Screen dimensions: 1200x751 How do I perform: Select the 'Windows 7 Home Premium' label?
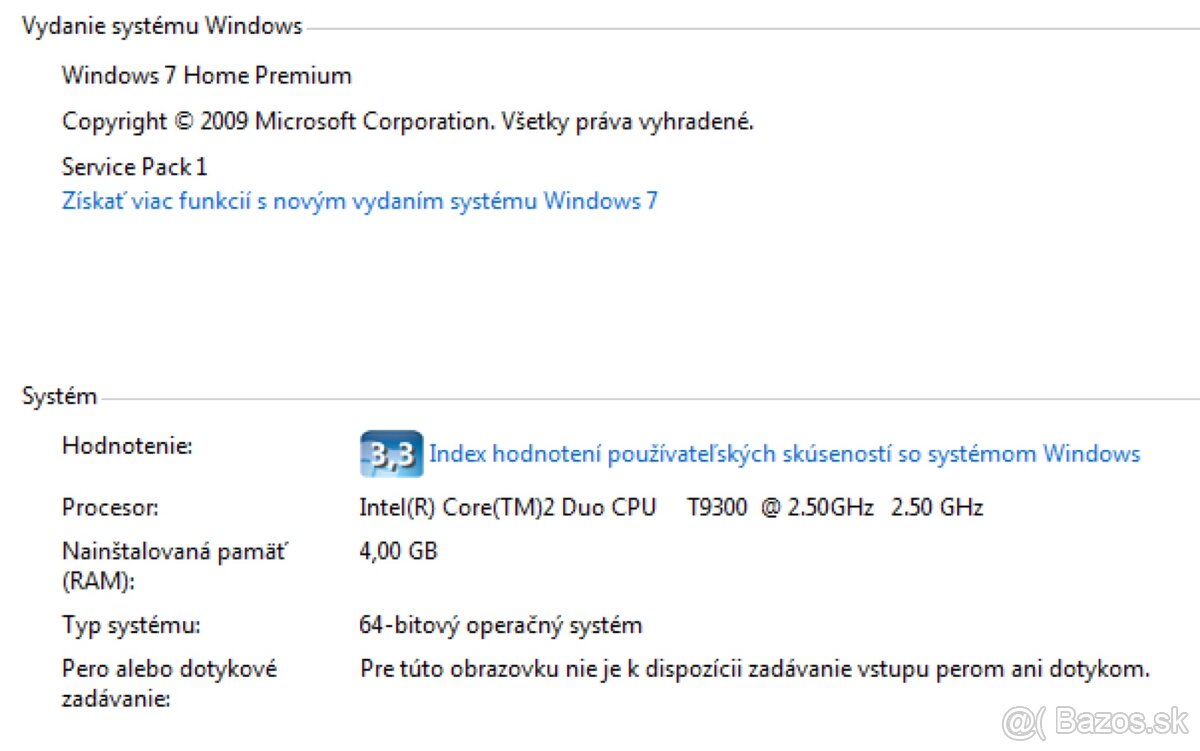[x=206, y=75]
